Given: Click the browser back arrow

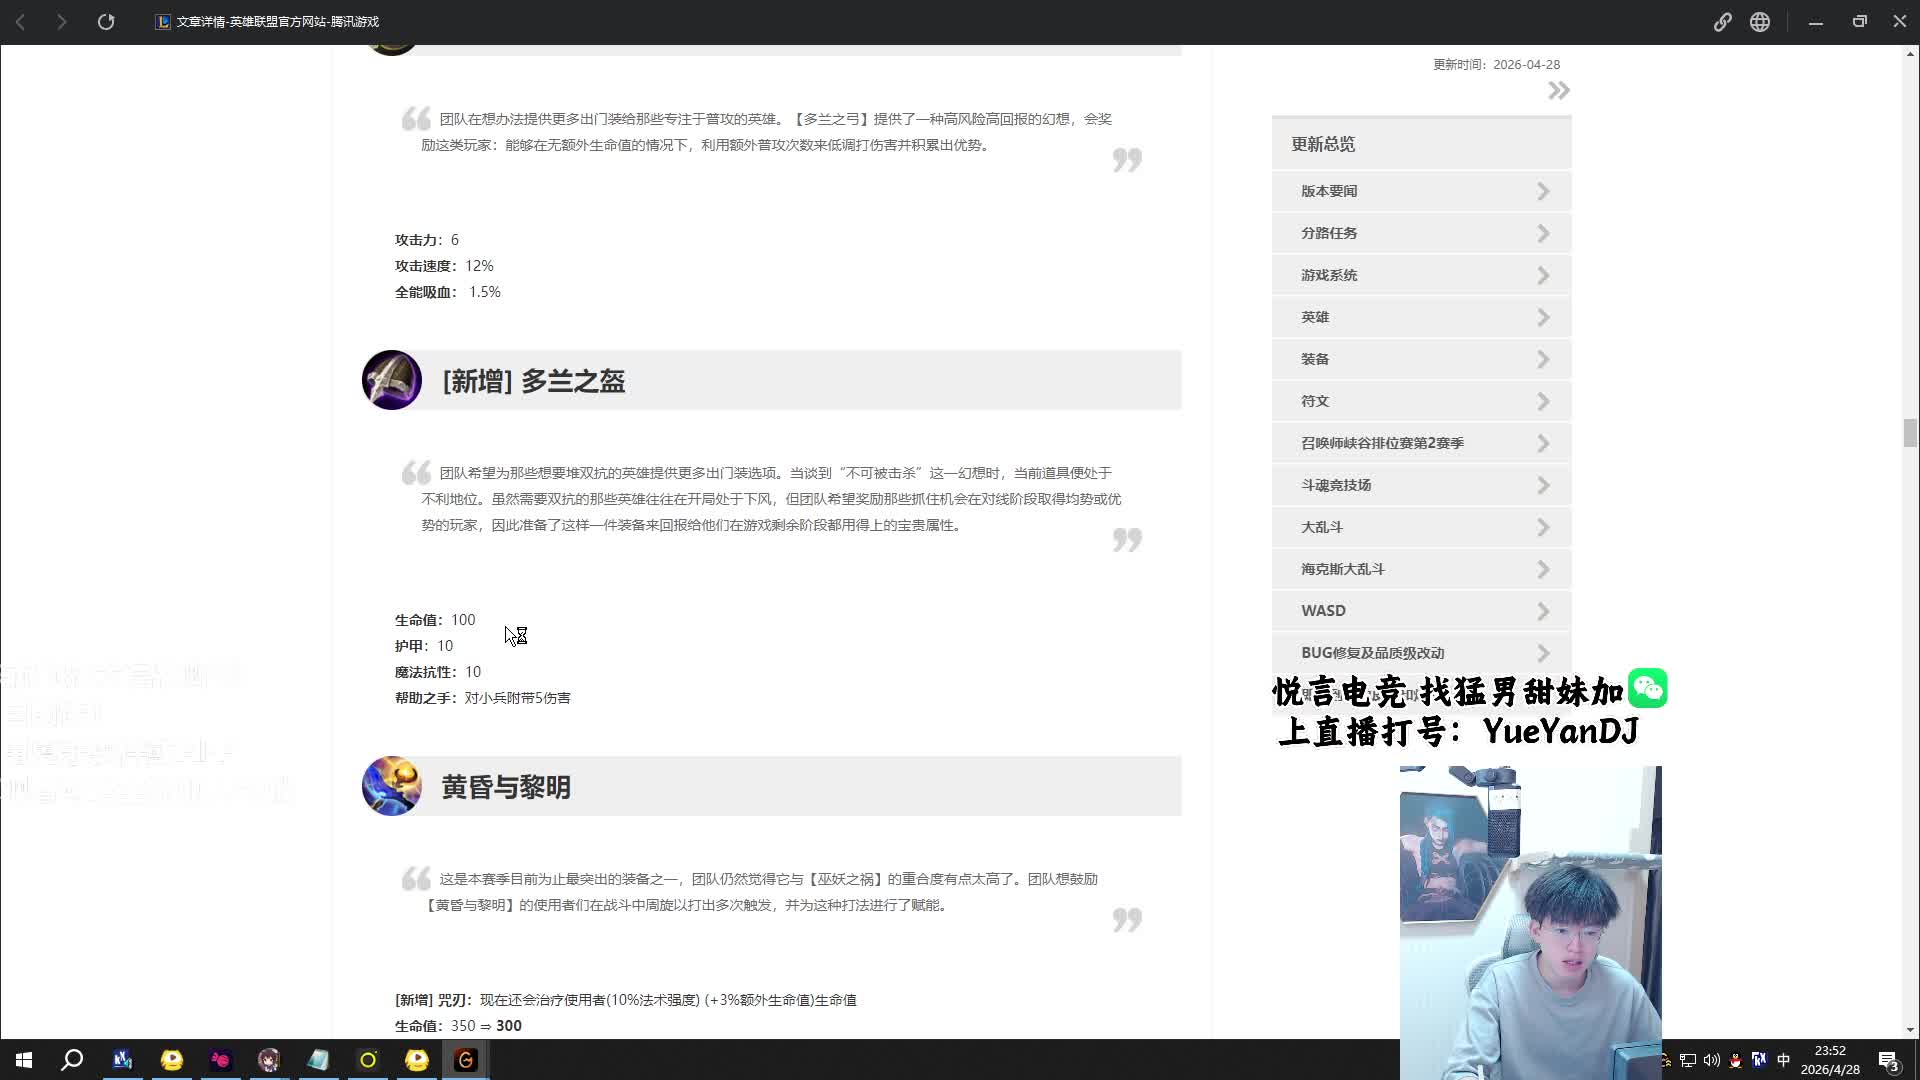Looking at the screenshot, I should click(x=20, y=21).
